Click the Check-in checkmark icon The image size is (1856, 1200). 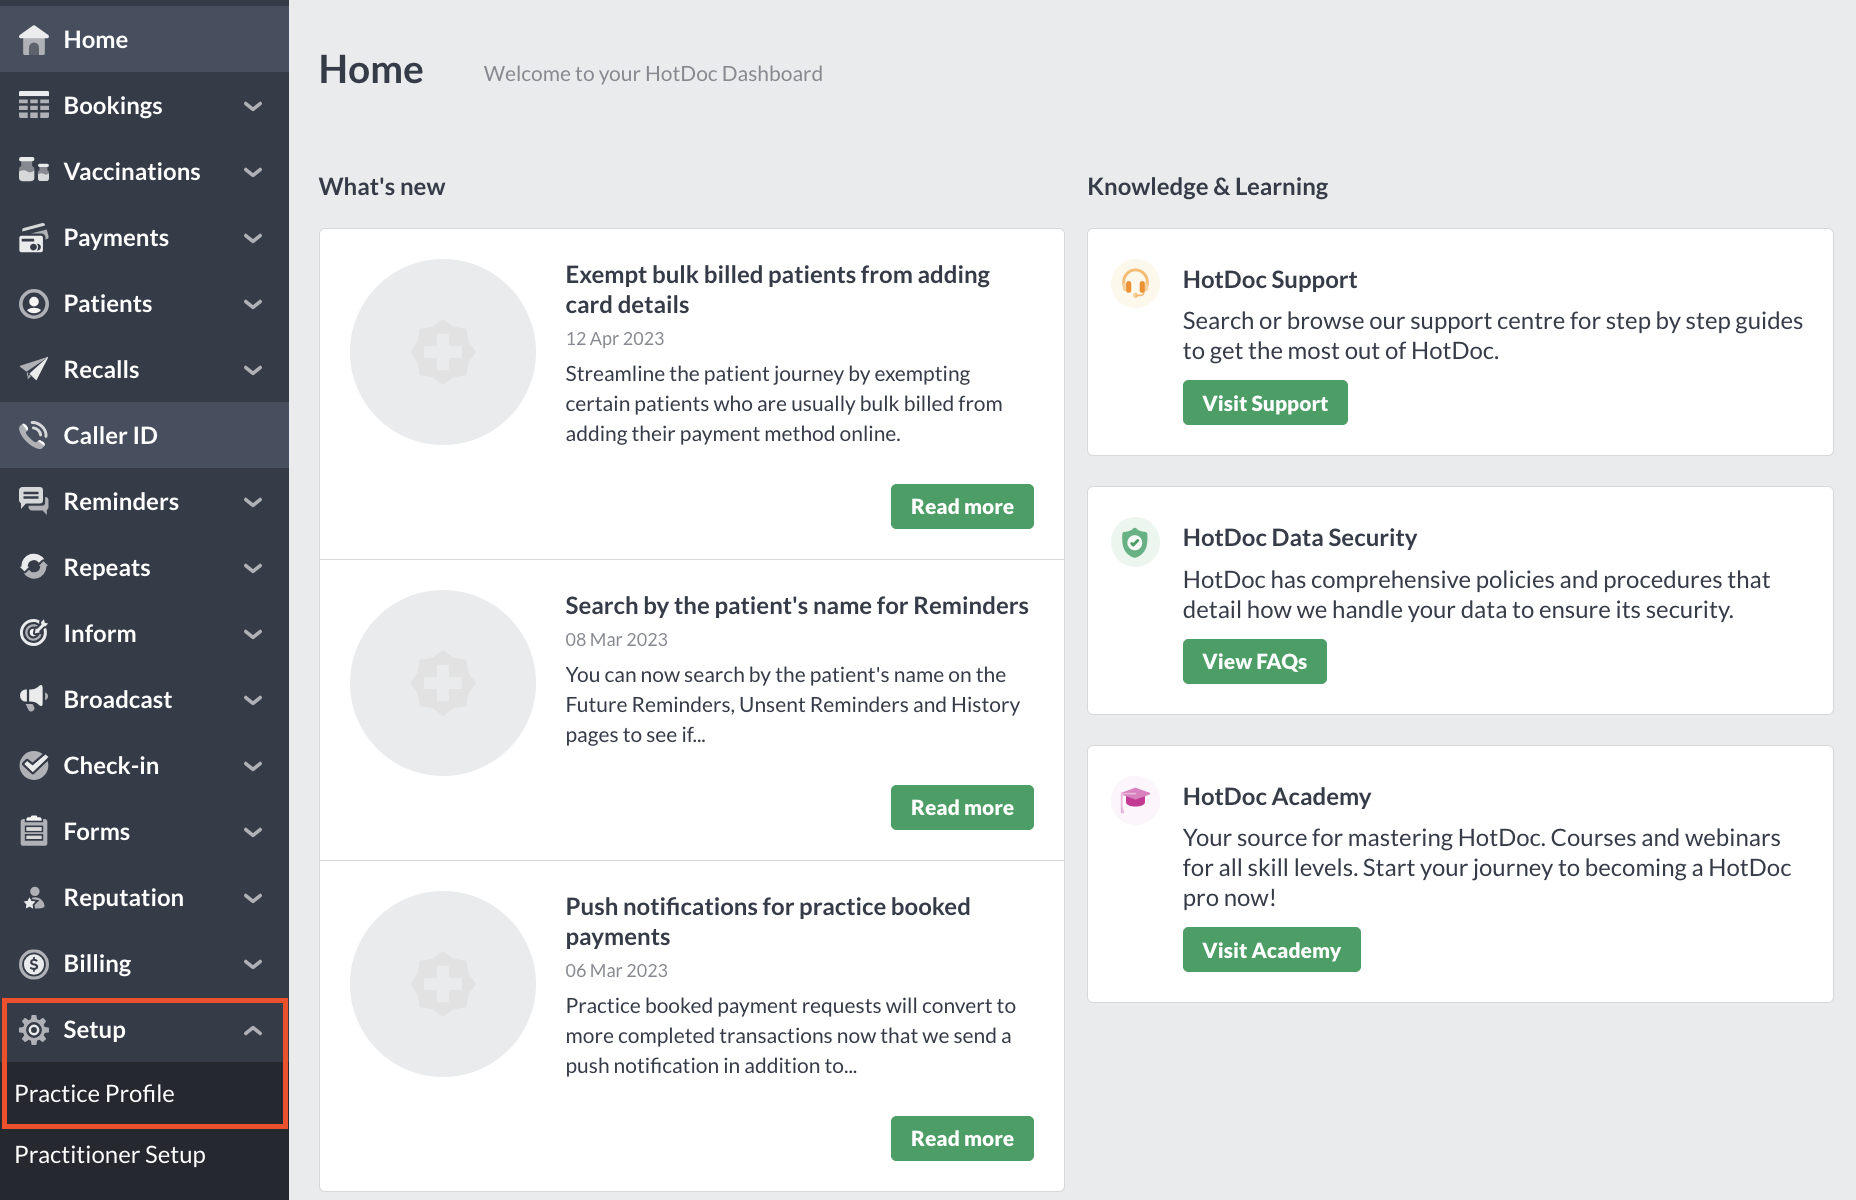pyautogui.click(x=34, y=765)
